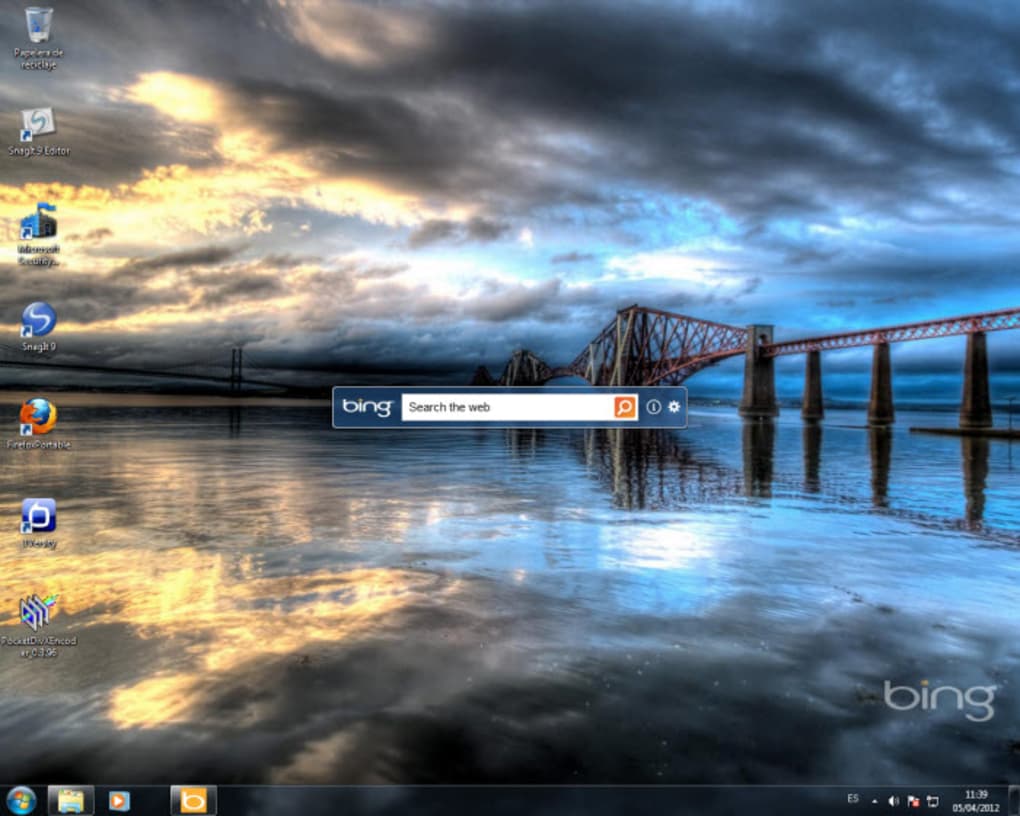Open Bing Desktop settings via gear icon

click(674, 407)
